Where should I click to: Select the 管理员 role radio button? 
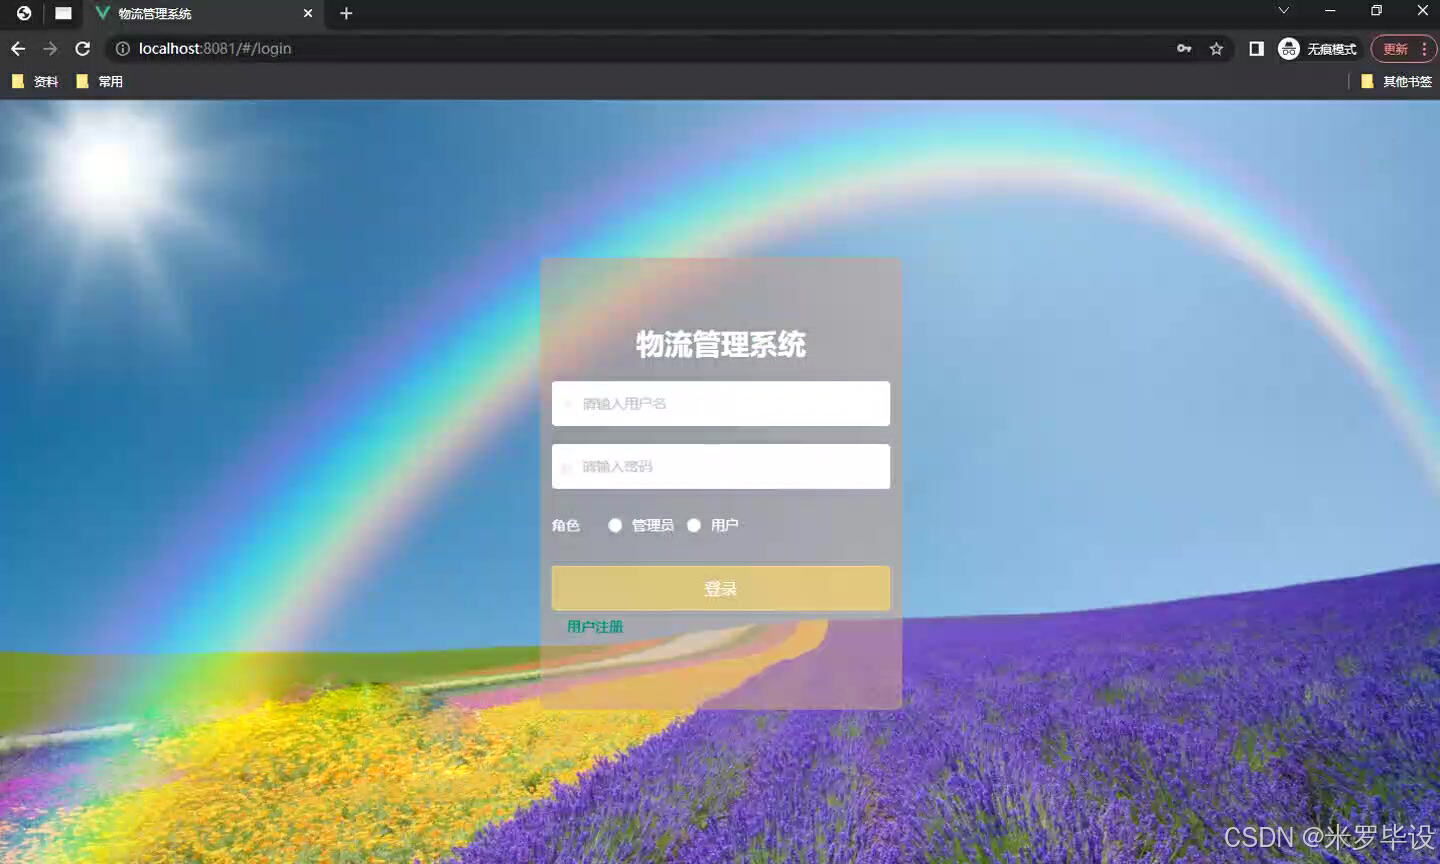615,525
